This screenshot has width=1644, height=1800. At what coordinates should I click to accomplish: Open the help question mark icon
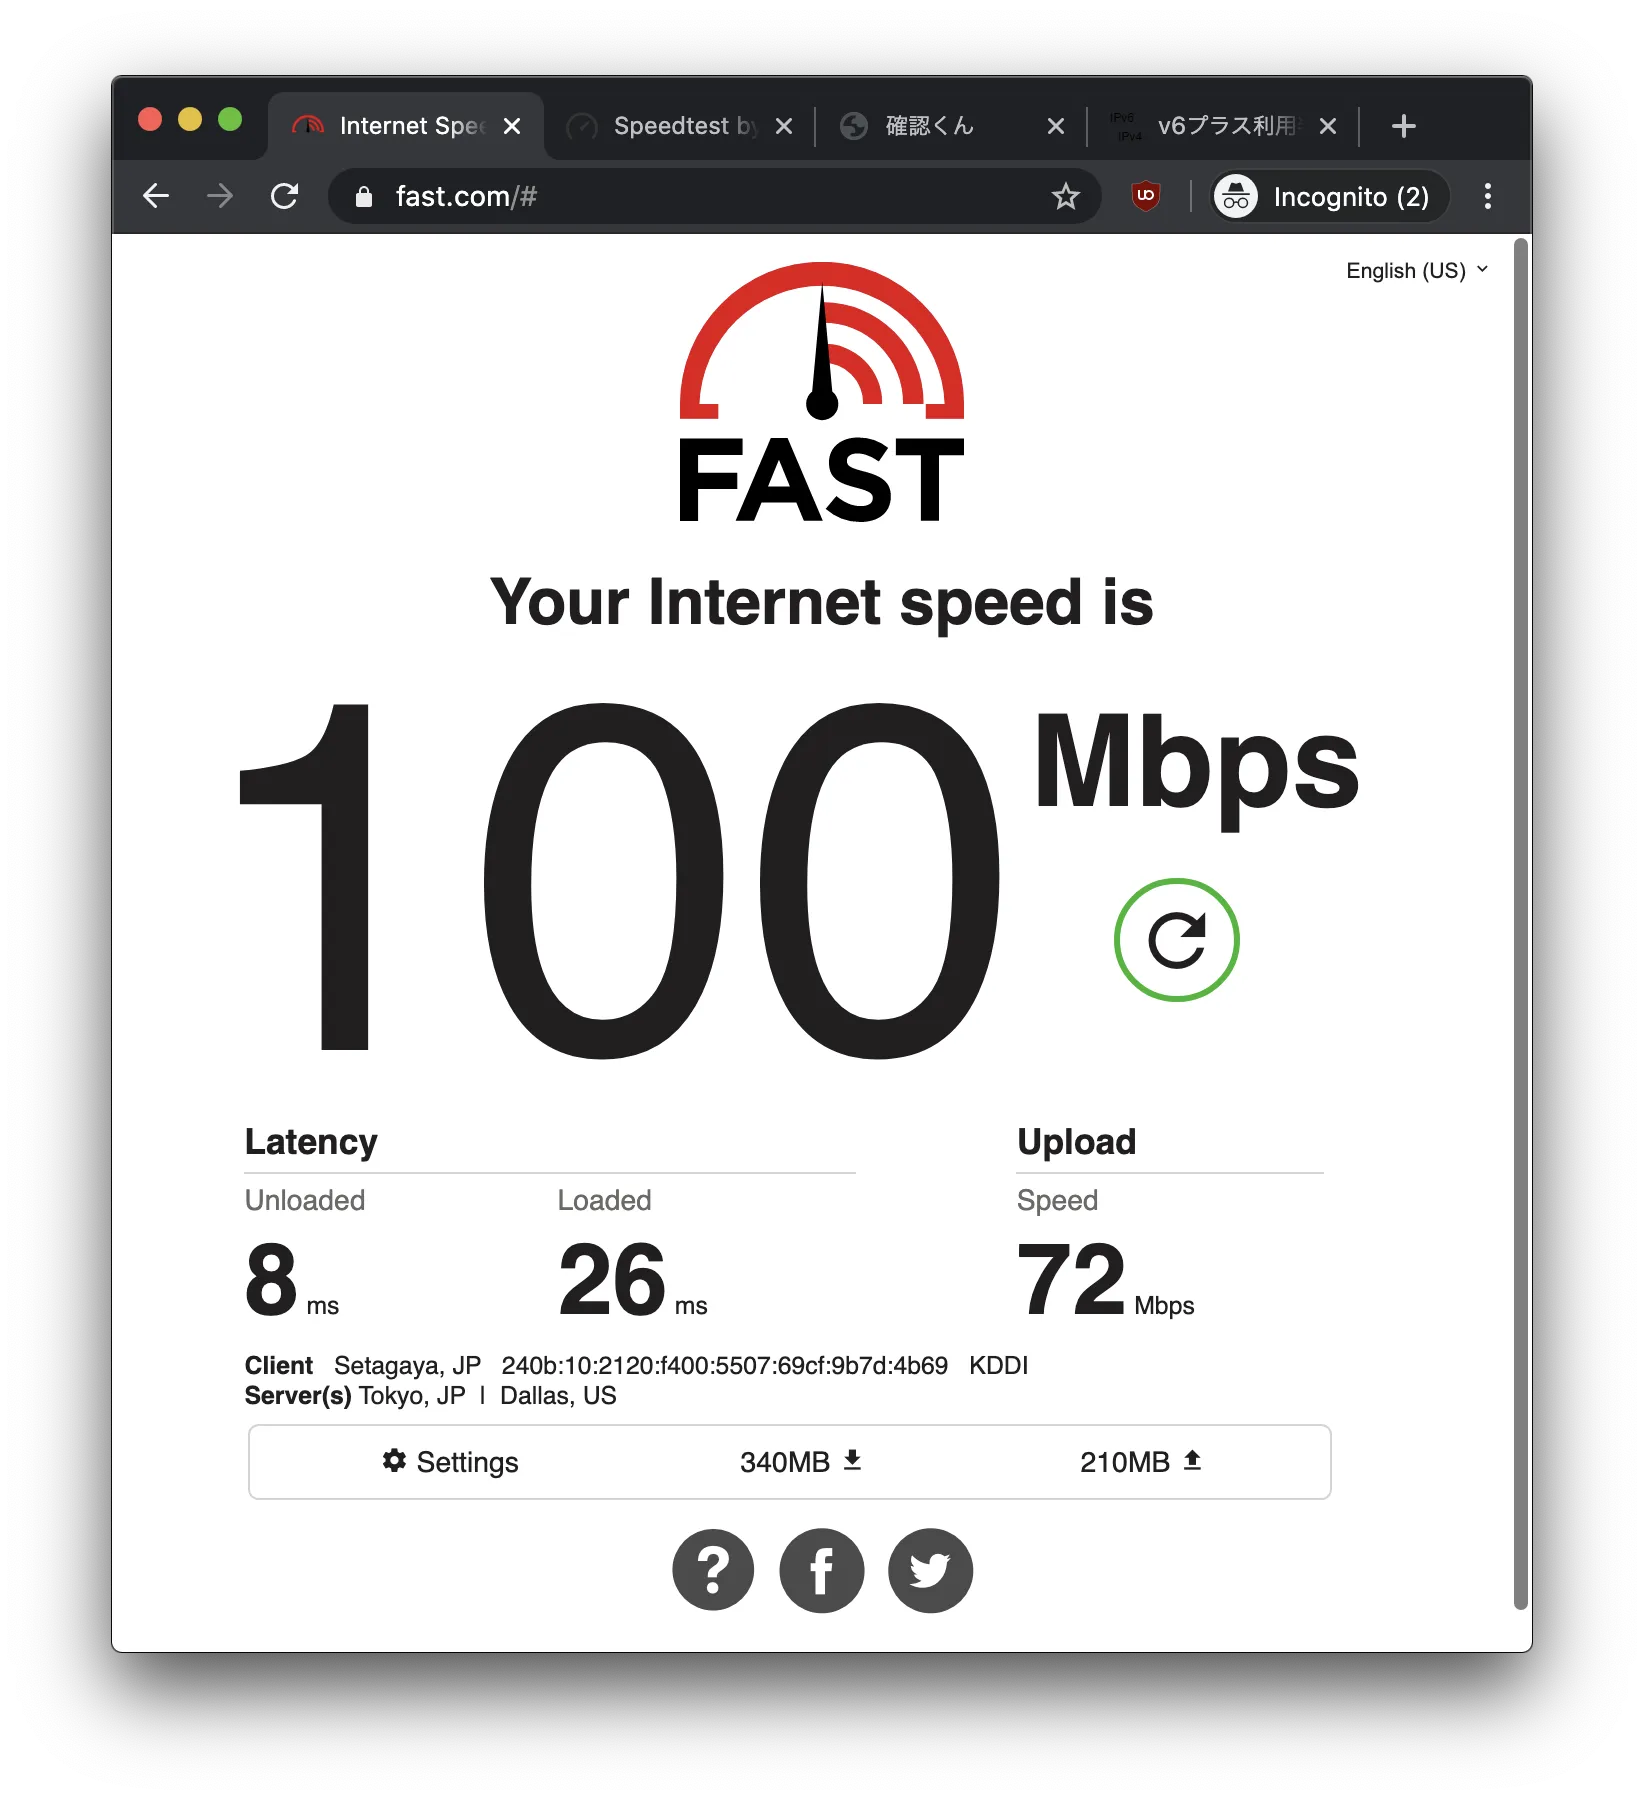click(x=713, y=1570)
